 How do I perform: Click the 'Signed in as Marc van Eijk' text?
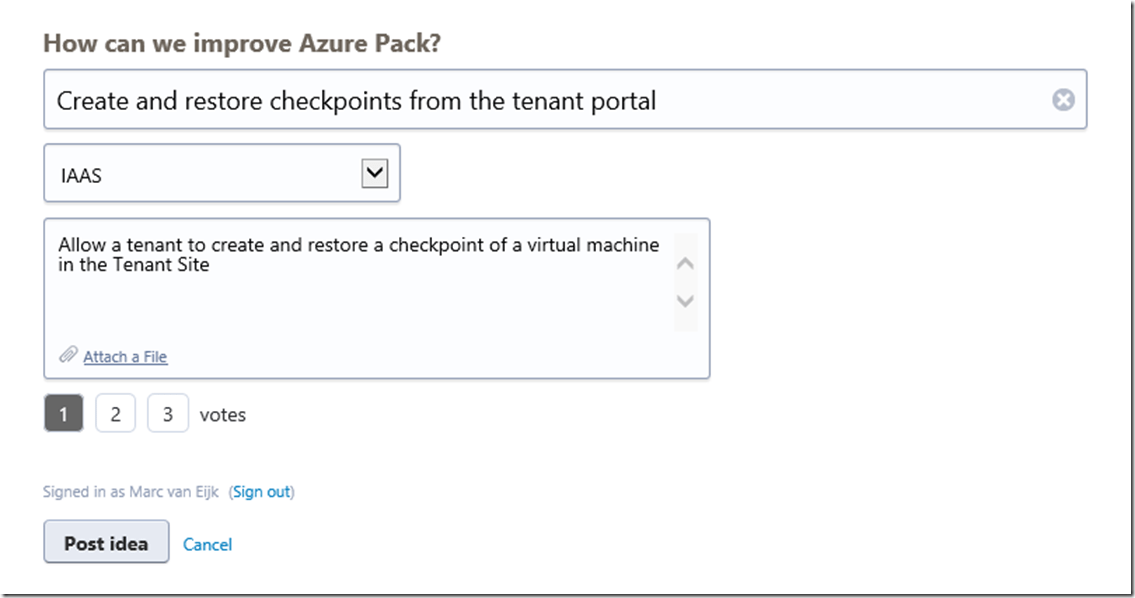click(x=132, y=492)
